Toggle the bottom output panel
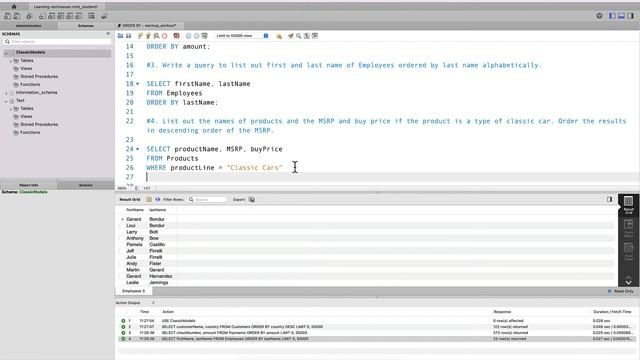 click(621, 16)
